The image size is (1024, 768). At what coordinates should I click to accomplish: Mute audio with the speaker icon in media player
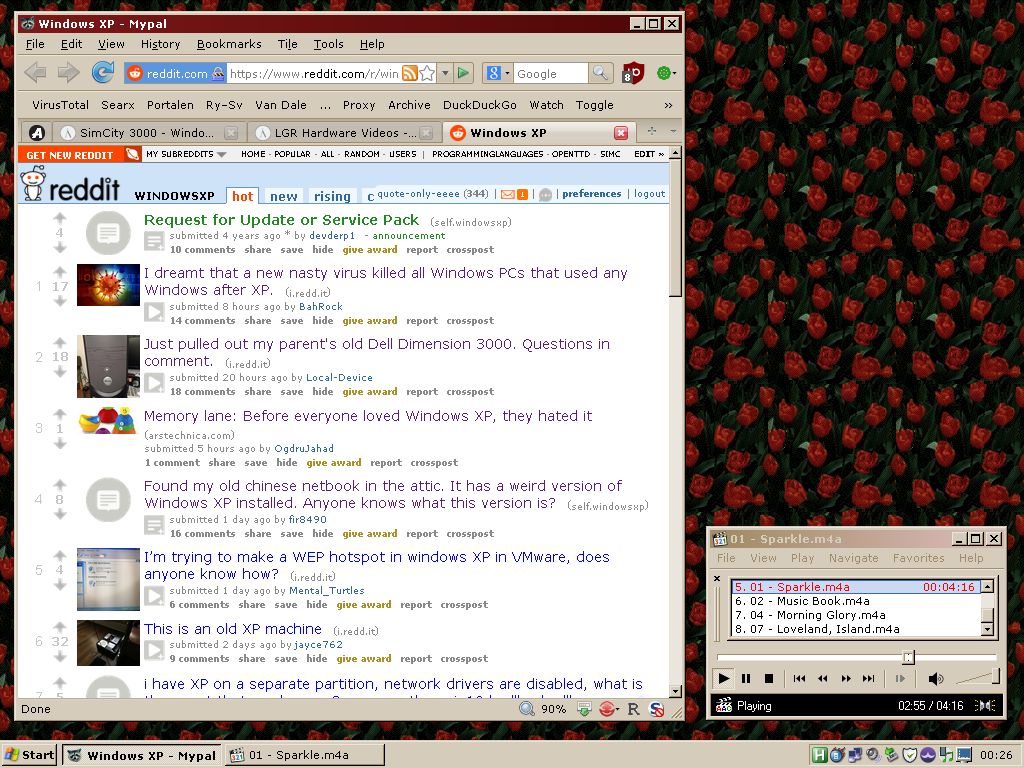935,678
